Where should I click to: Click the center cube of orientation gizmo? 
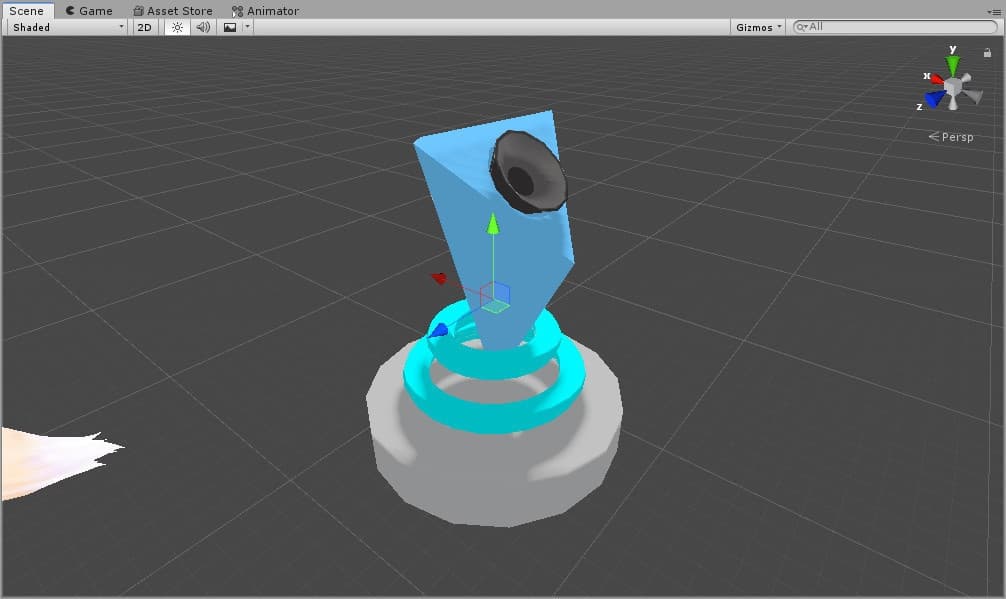coord(953,86)
